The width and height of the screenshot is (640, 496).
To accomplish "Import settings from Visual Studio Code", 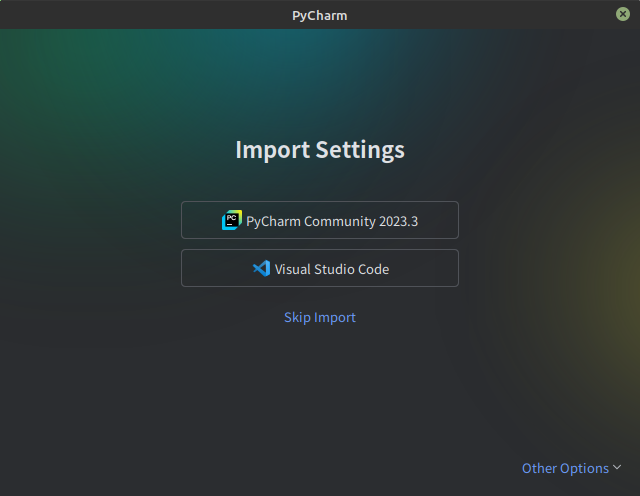I will (x=320, y=268).
